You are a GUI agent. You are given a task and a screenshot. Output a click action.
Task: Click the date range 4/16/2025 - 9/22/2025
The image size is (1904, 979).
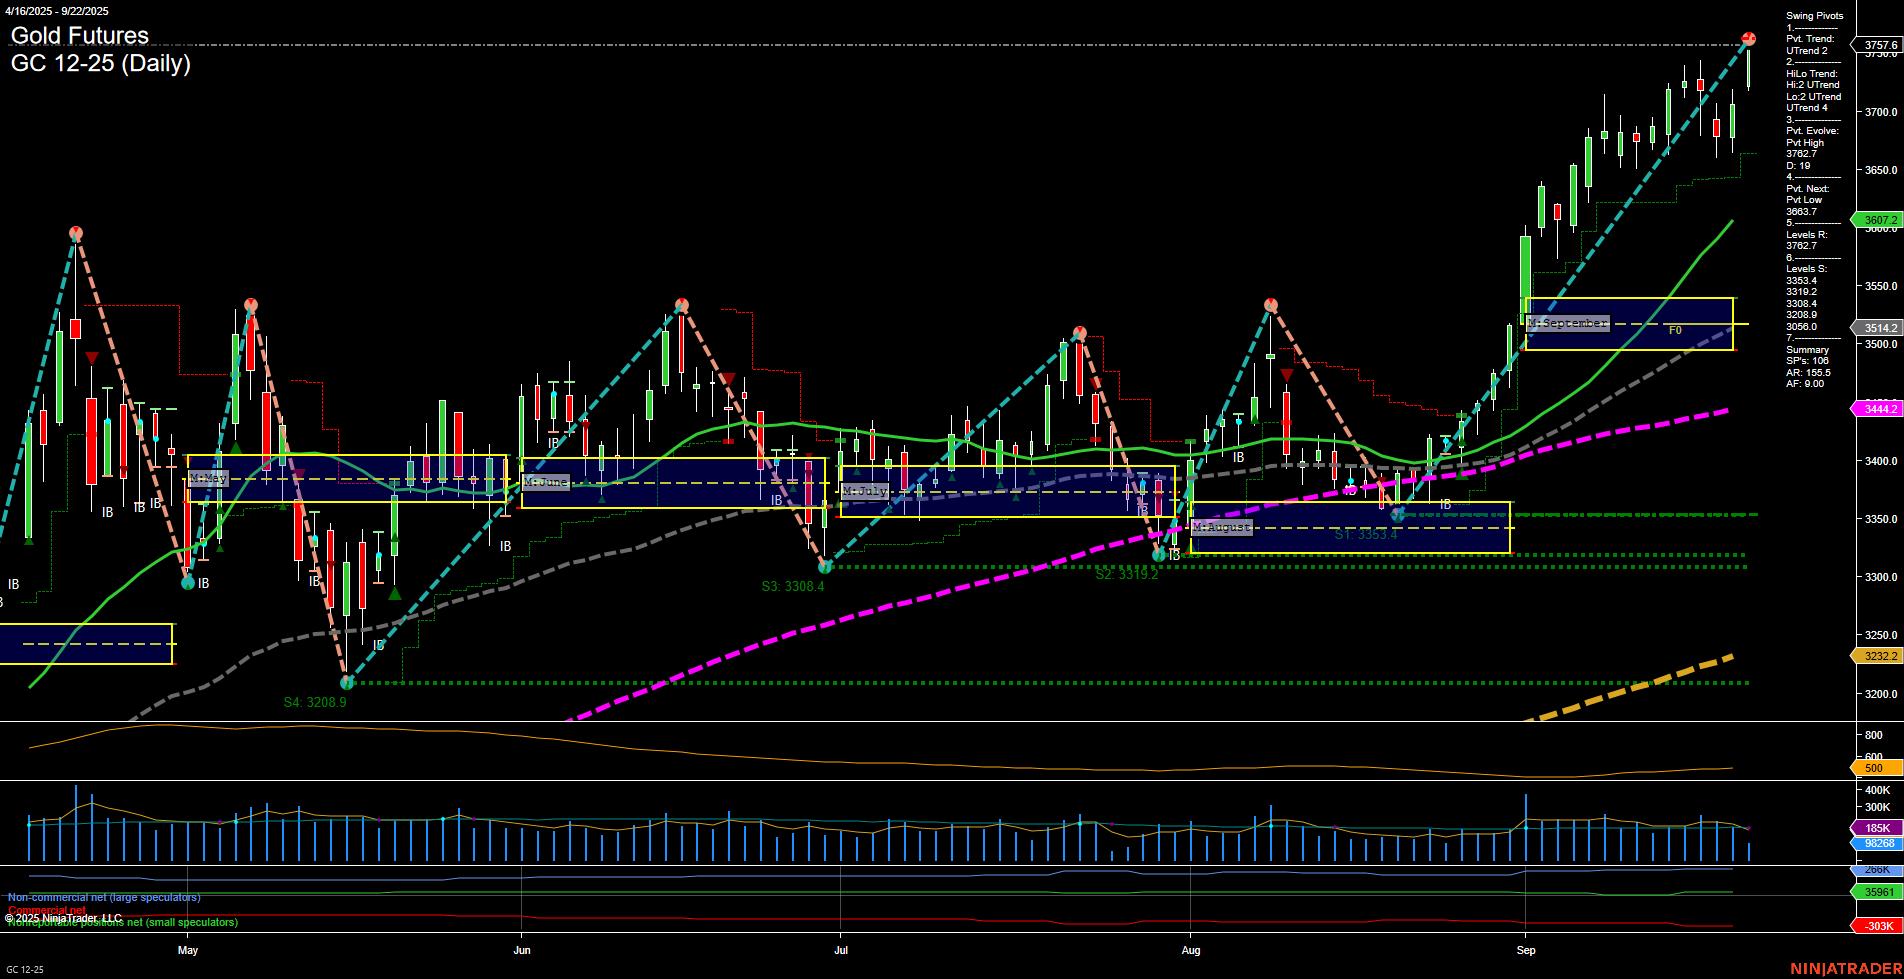click(58, 11)
